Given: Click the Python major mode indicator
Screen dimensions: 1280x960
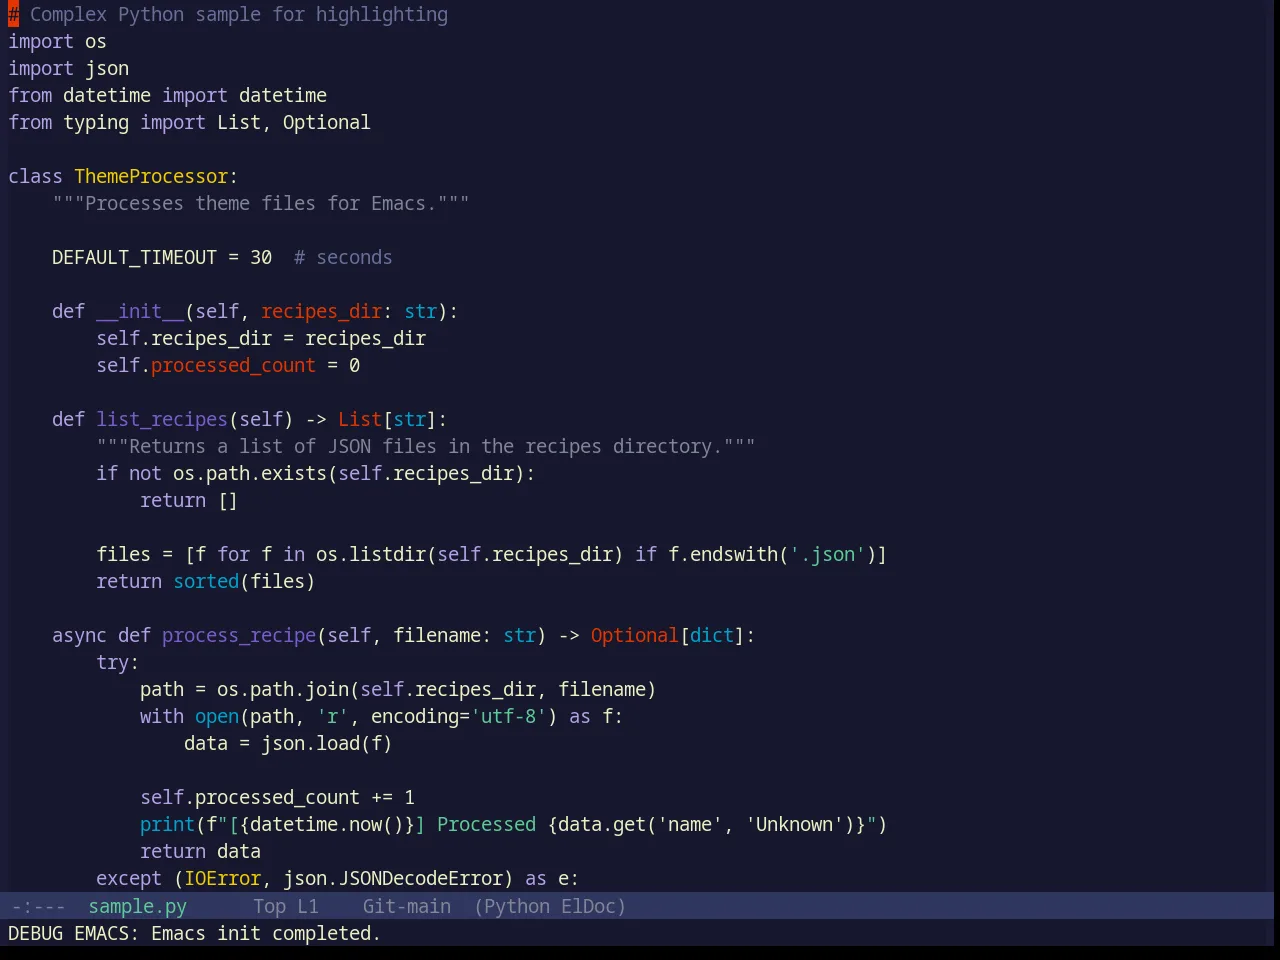Looking at the screenshot, I should (516, 906).
